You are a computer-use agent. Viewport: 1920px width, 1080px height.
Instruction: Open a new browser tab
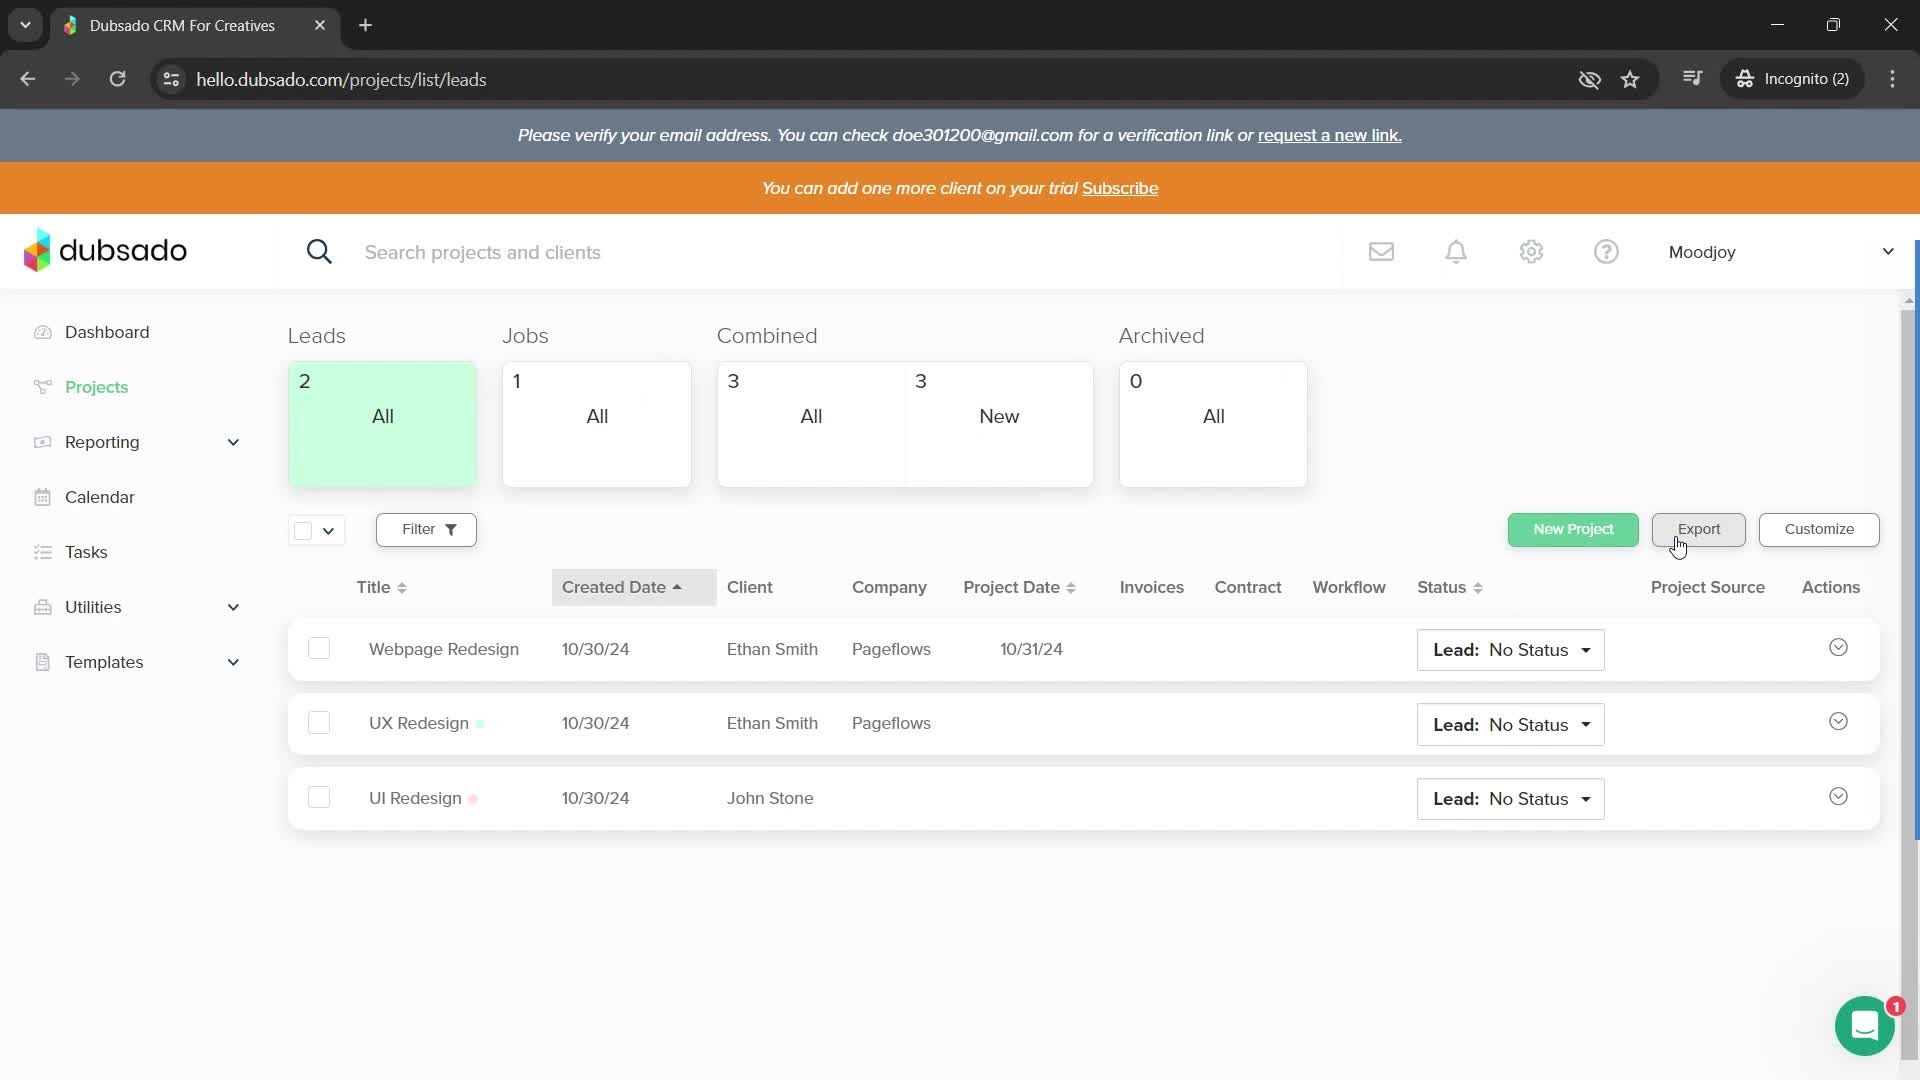(365, 25)
